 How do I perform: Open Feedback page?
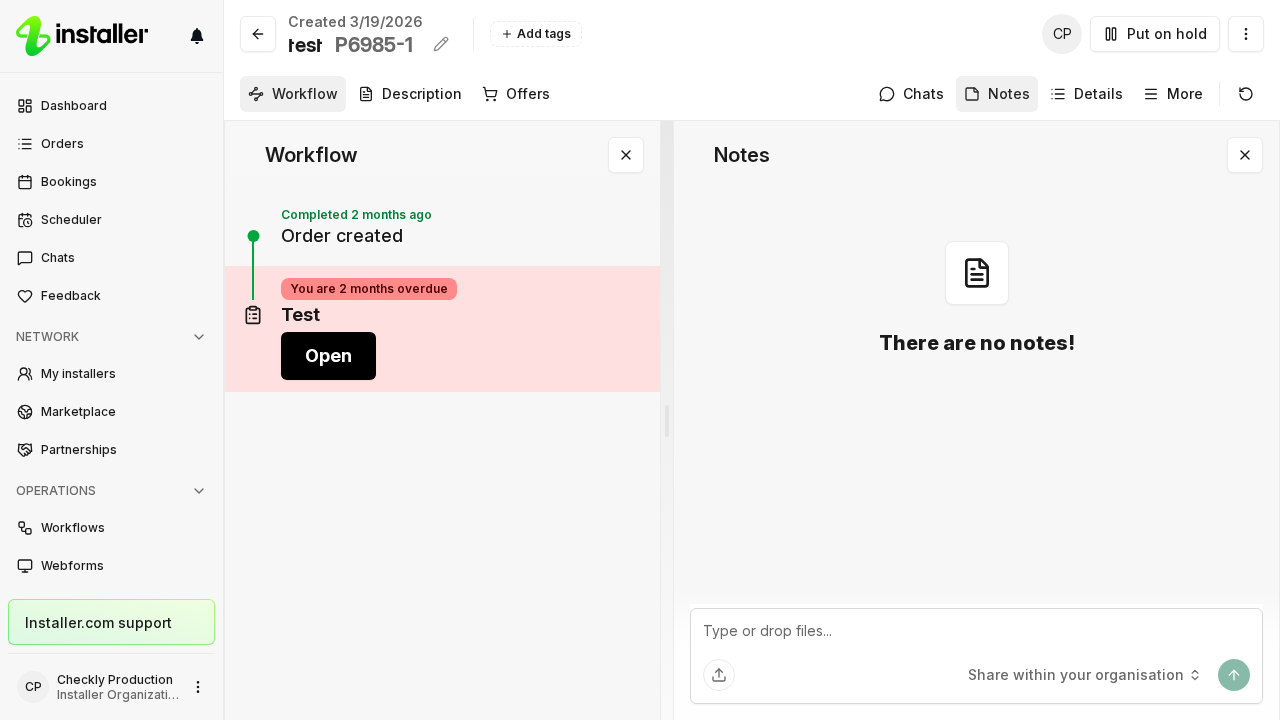point(112,296)
